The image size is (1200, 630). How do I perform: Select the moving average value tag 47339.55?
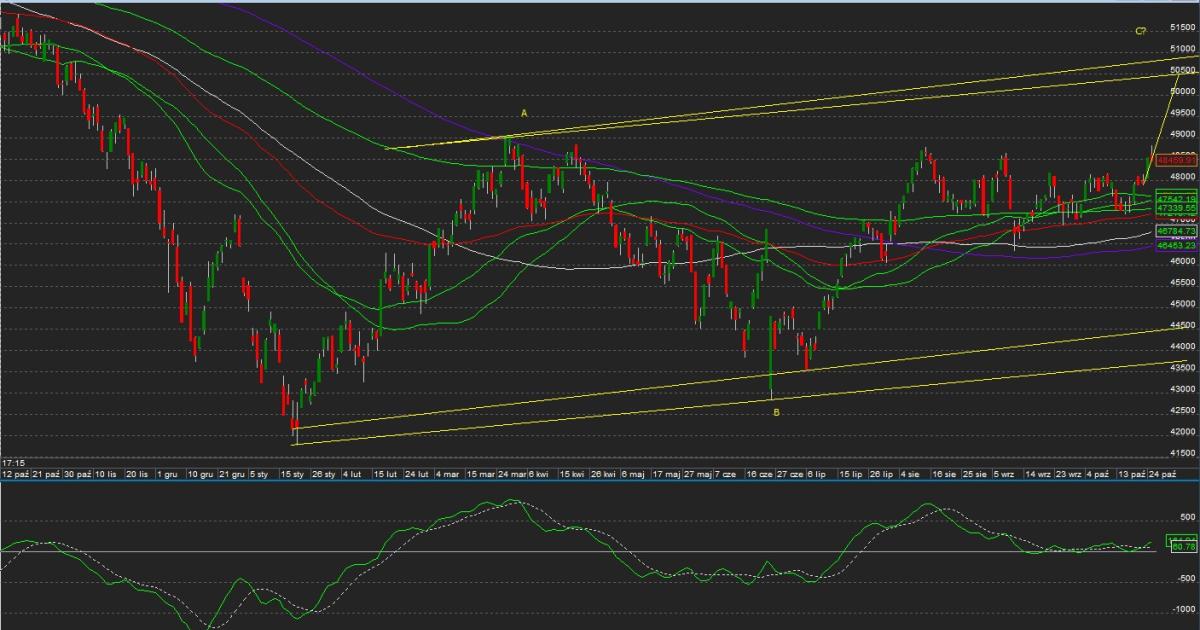click(1176, 208)
